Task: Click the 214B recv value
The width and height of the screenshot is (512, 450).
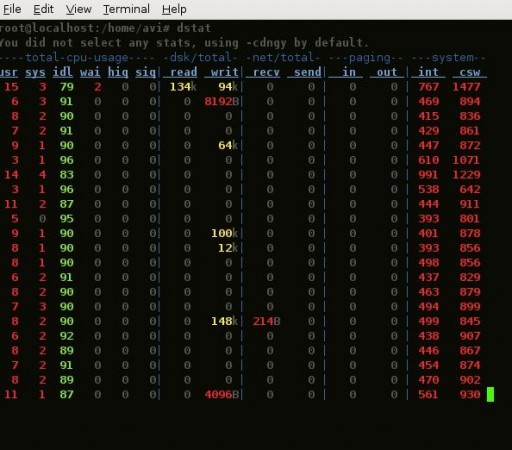Action: click(266, 321)
